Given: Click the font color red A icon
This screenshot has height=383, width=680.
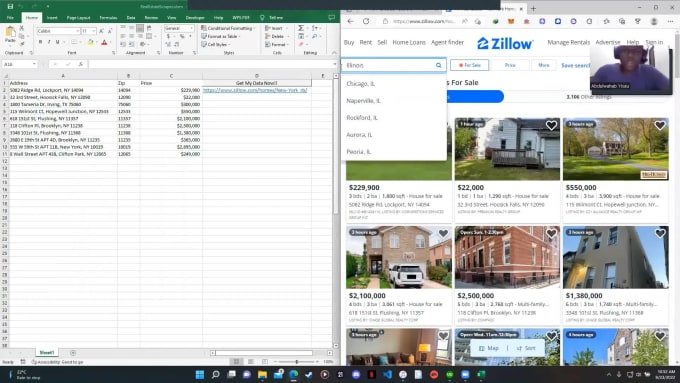Looking at the screenshot, I should pos(104,42).
